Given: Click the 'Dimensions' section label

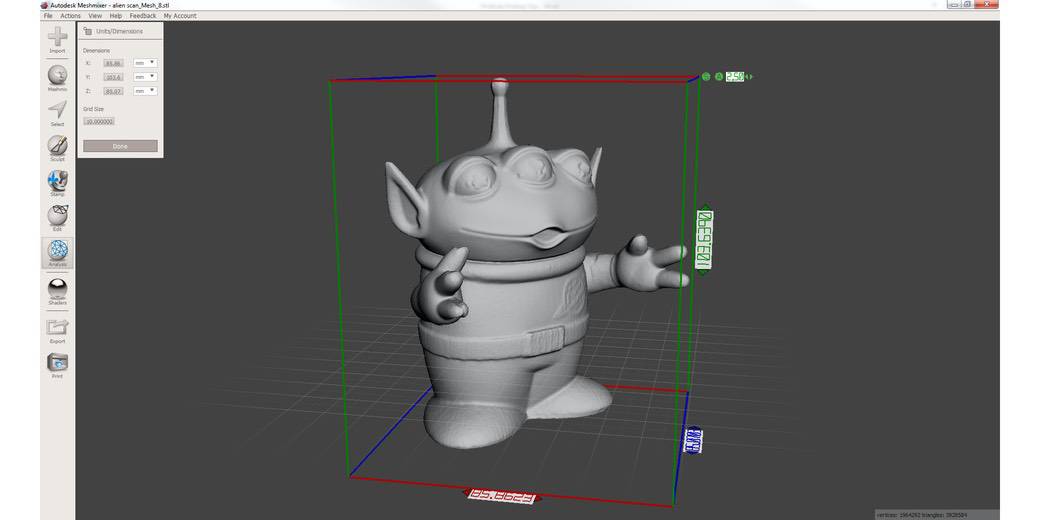Looking at the screenshot, I should (96, 50).
